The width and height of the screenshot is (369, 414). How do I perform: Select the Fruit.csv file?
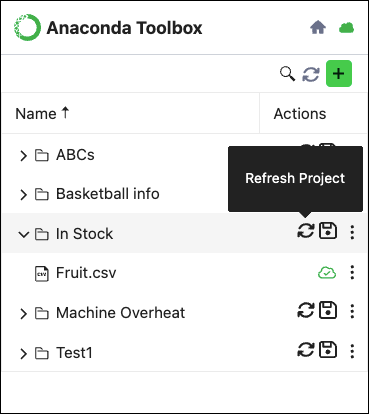click(86, 273)
